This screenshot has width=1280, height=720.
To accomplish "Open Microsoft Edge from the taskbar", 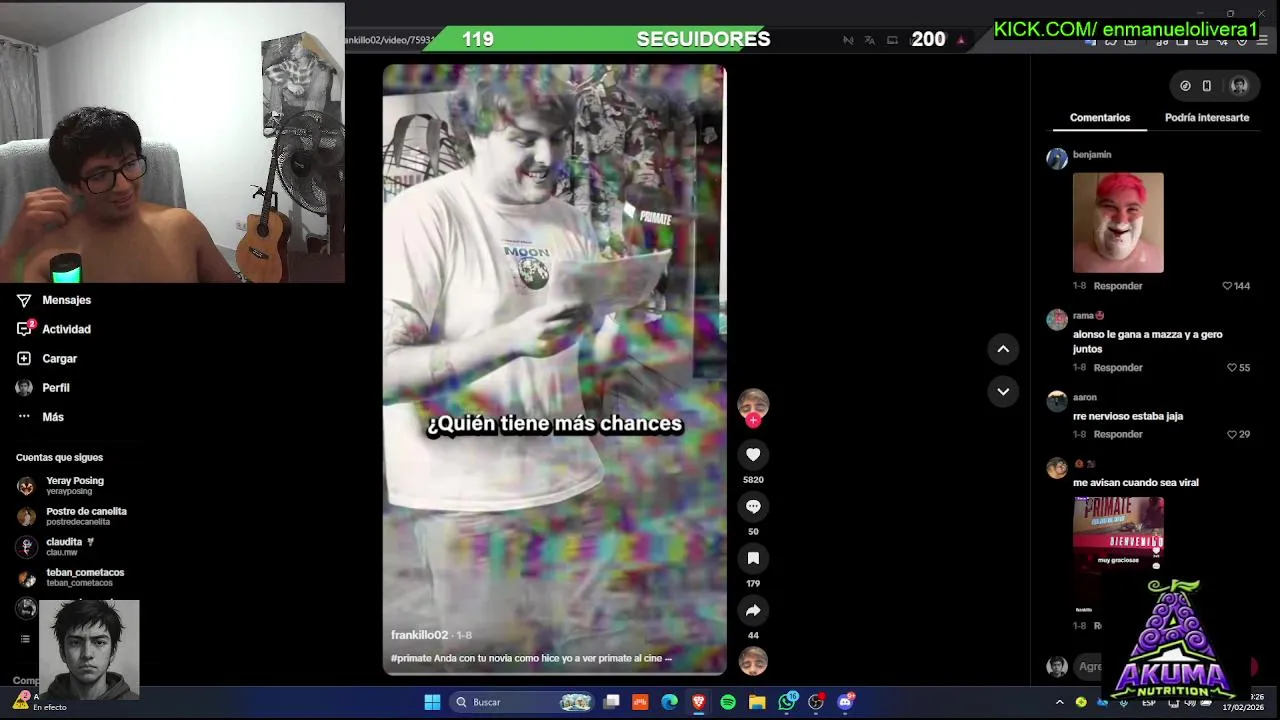I will tap(669, 702).
